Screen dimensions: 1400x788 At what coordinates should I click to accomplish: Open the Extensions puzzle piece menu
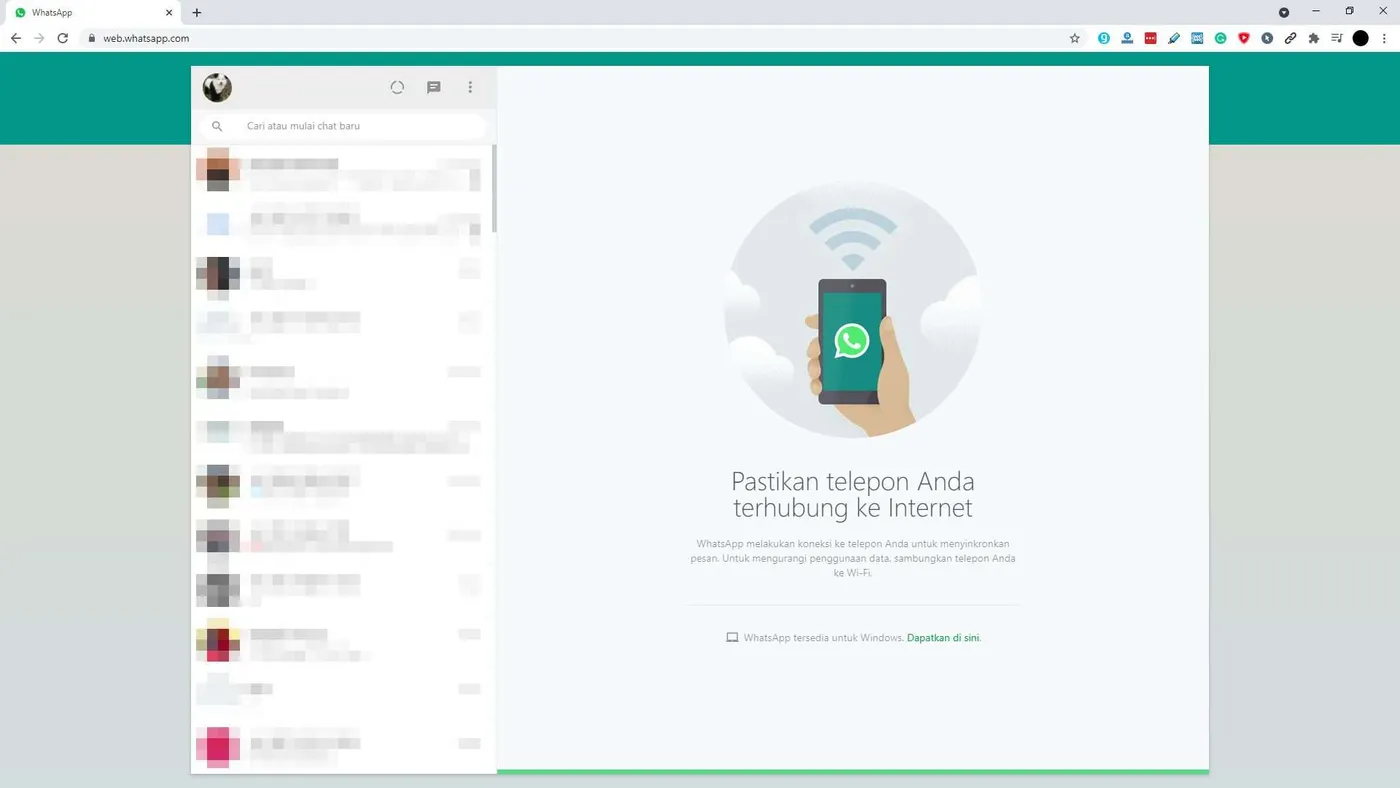(1314, 38)
